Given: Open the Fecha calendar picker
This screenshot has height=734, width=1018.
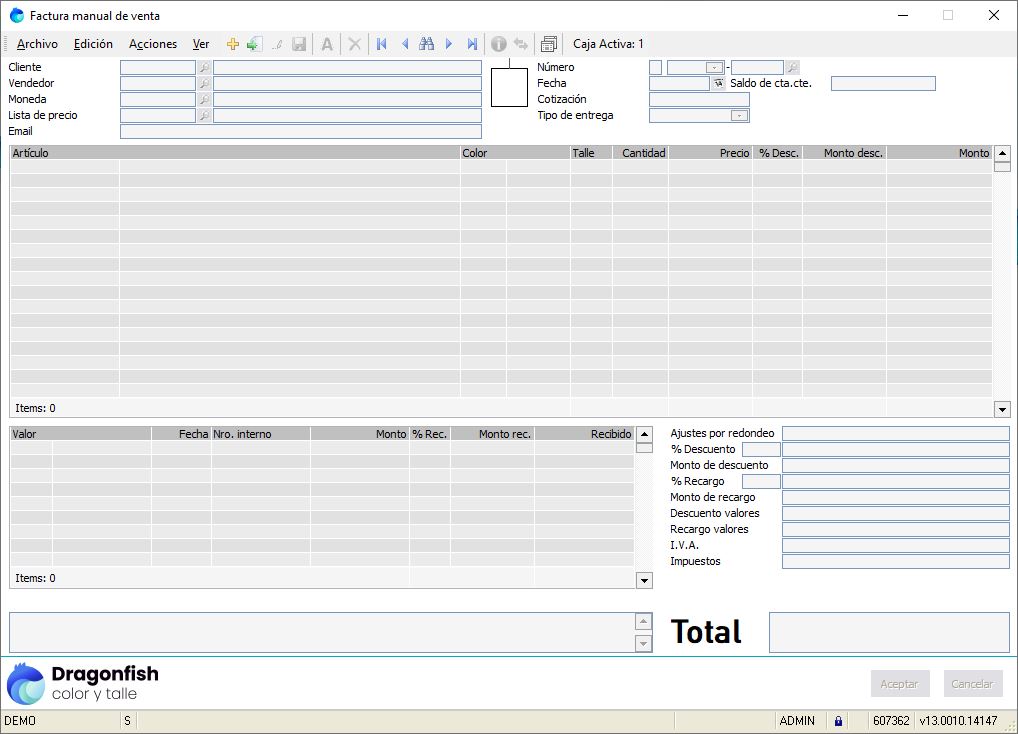Looking at the screenshot, I should pos(718,84).
